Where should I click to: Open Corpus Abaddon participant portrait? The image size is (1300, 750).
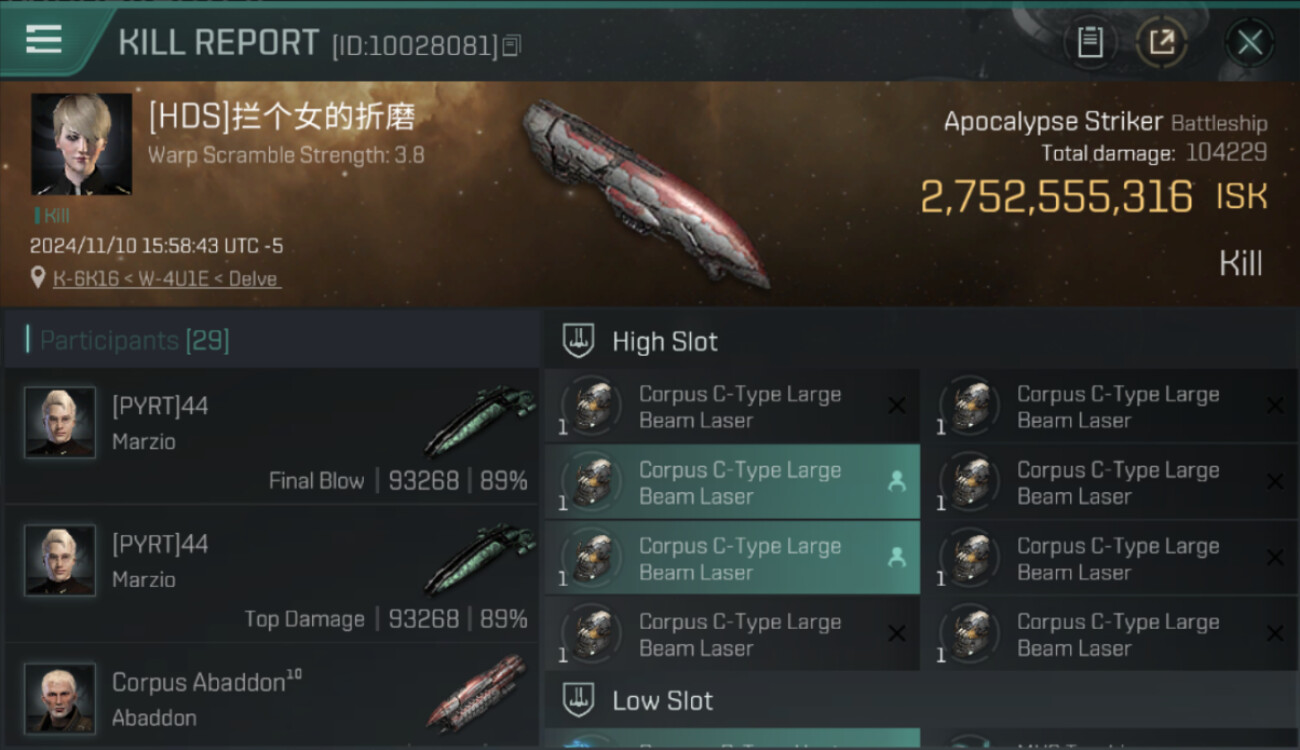60,697
